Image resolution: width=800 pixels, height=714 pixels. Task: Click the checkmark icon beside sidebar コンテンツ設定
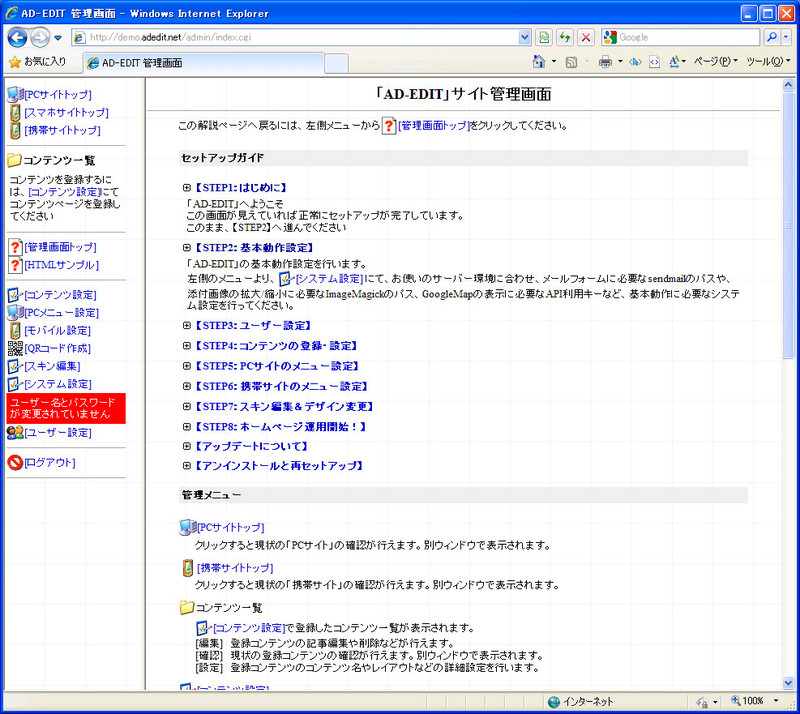[15, 295]
